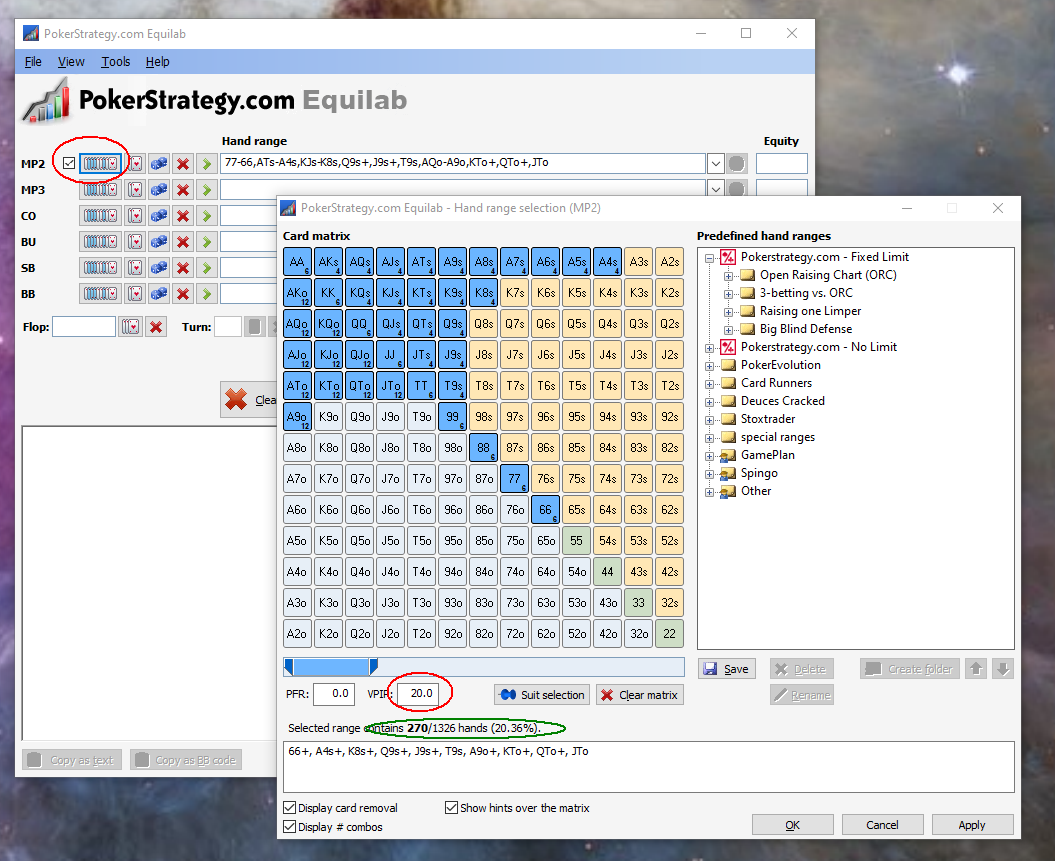Screen dimensions: 1055x861
Task: Click the Flop cards input field
Action: [84, 327]
